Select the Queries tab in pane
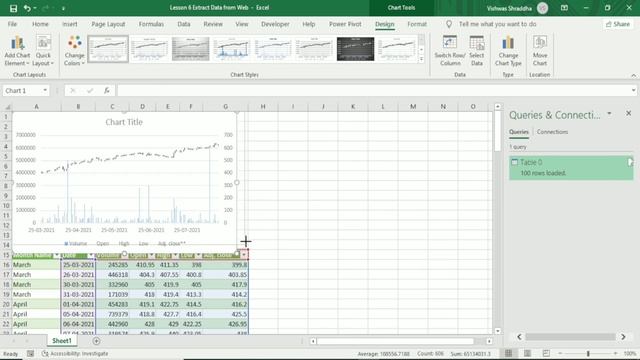640x360 pixels. pyautogui.click(x=519, y=132)
